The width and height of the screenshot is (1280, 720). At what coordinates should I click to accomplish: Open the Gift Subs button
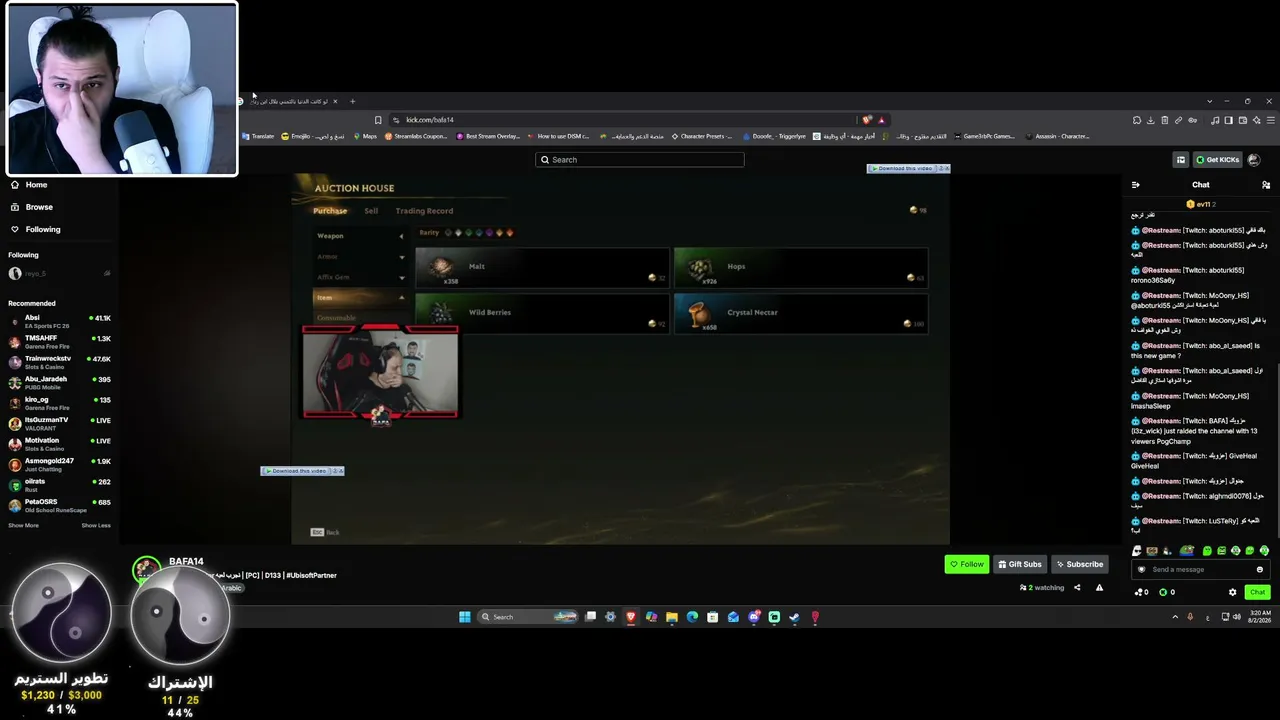point(1020,564)
